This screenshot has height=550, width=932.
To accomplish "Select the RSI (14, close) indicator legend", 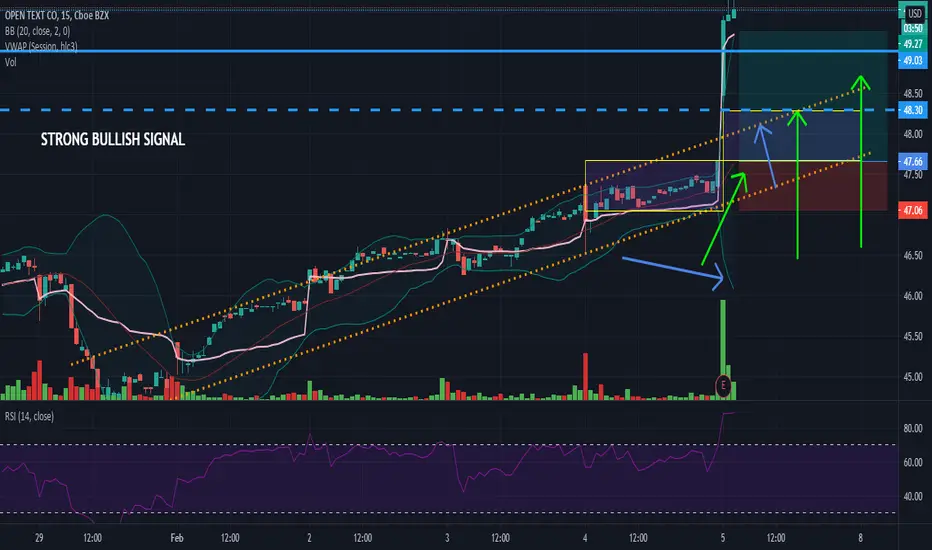I will point(29,416).
